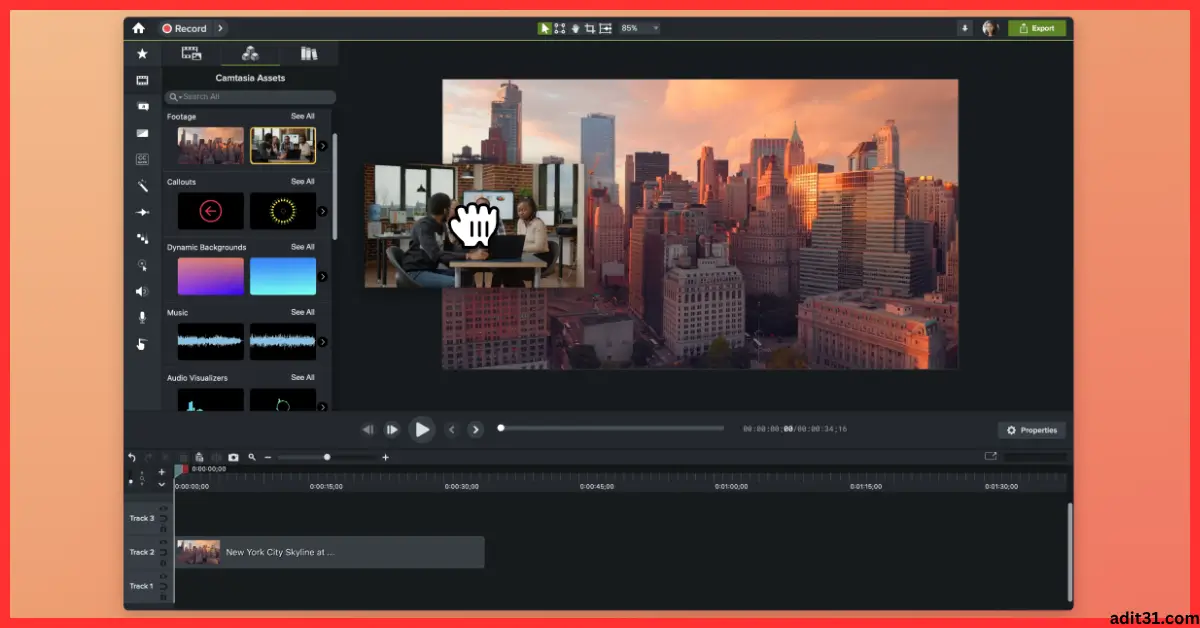Add a new track with plus icon
This screenshot has height=628, width=1200.
162,472
